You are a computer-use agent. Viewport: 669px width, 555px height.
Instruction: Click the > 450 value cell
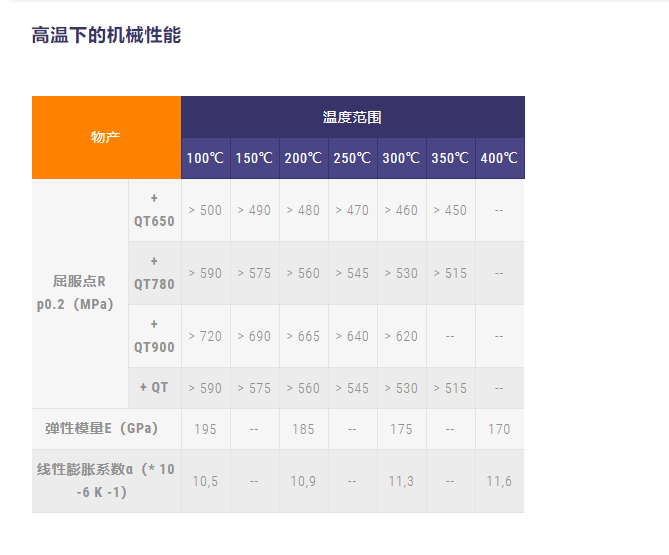pyautogui.click(x=451, y=210)
